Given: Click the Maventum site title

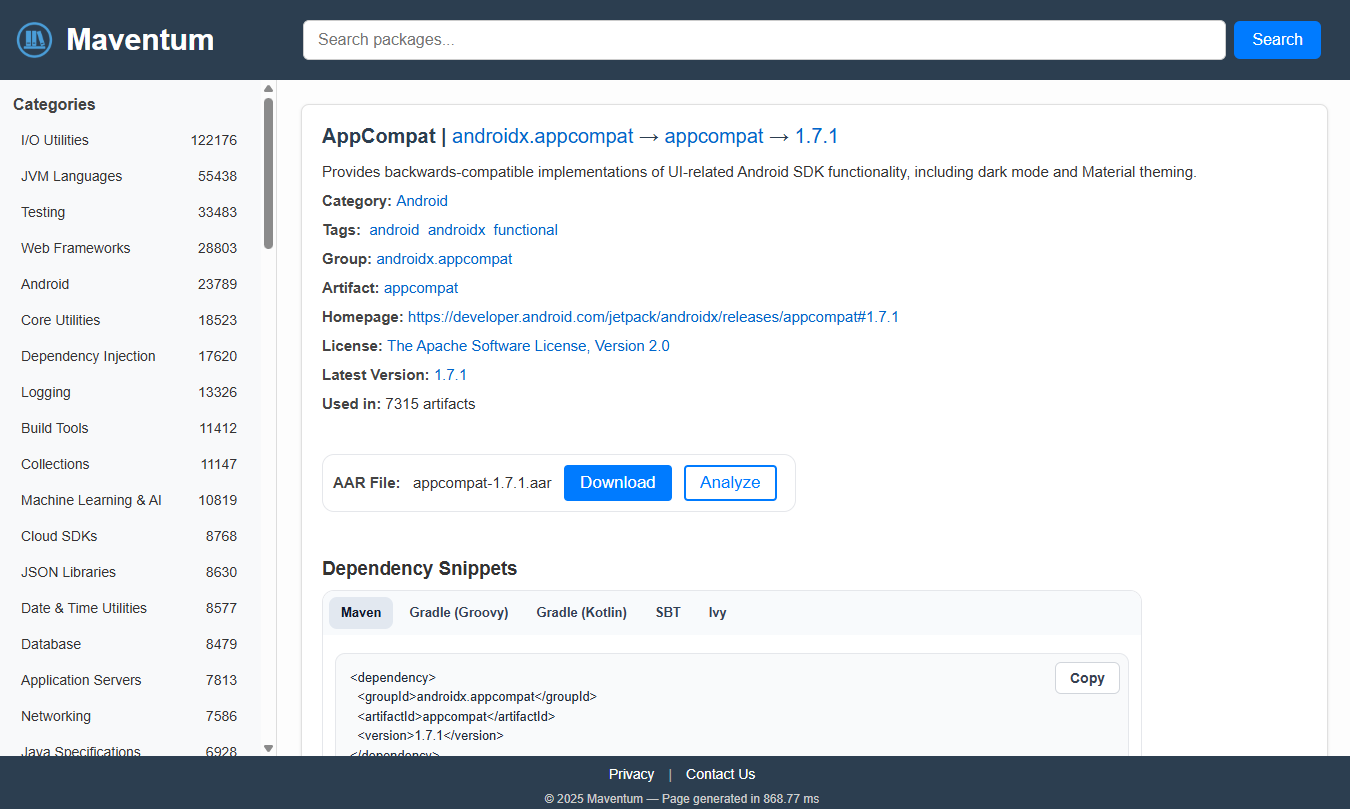Looking at the screenshot, I should [140, 40].
